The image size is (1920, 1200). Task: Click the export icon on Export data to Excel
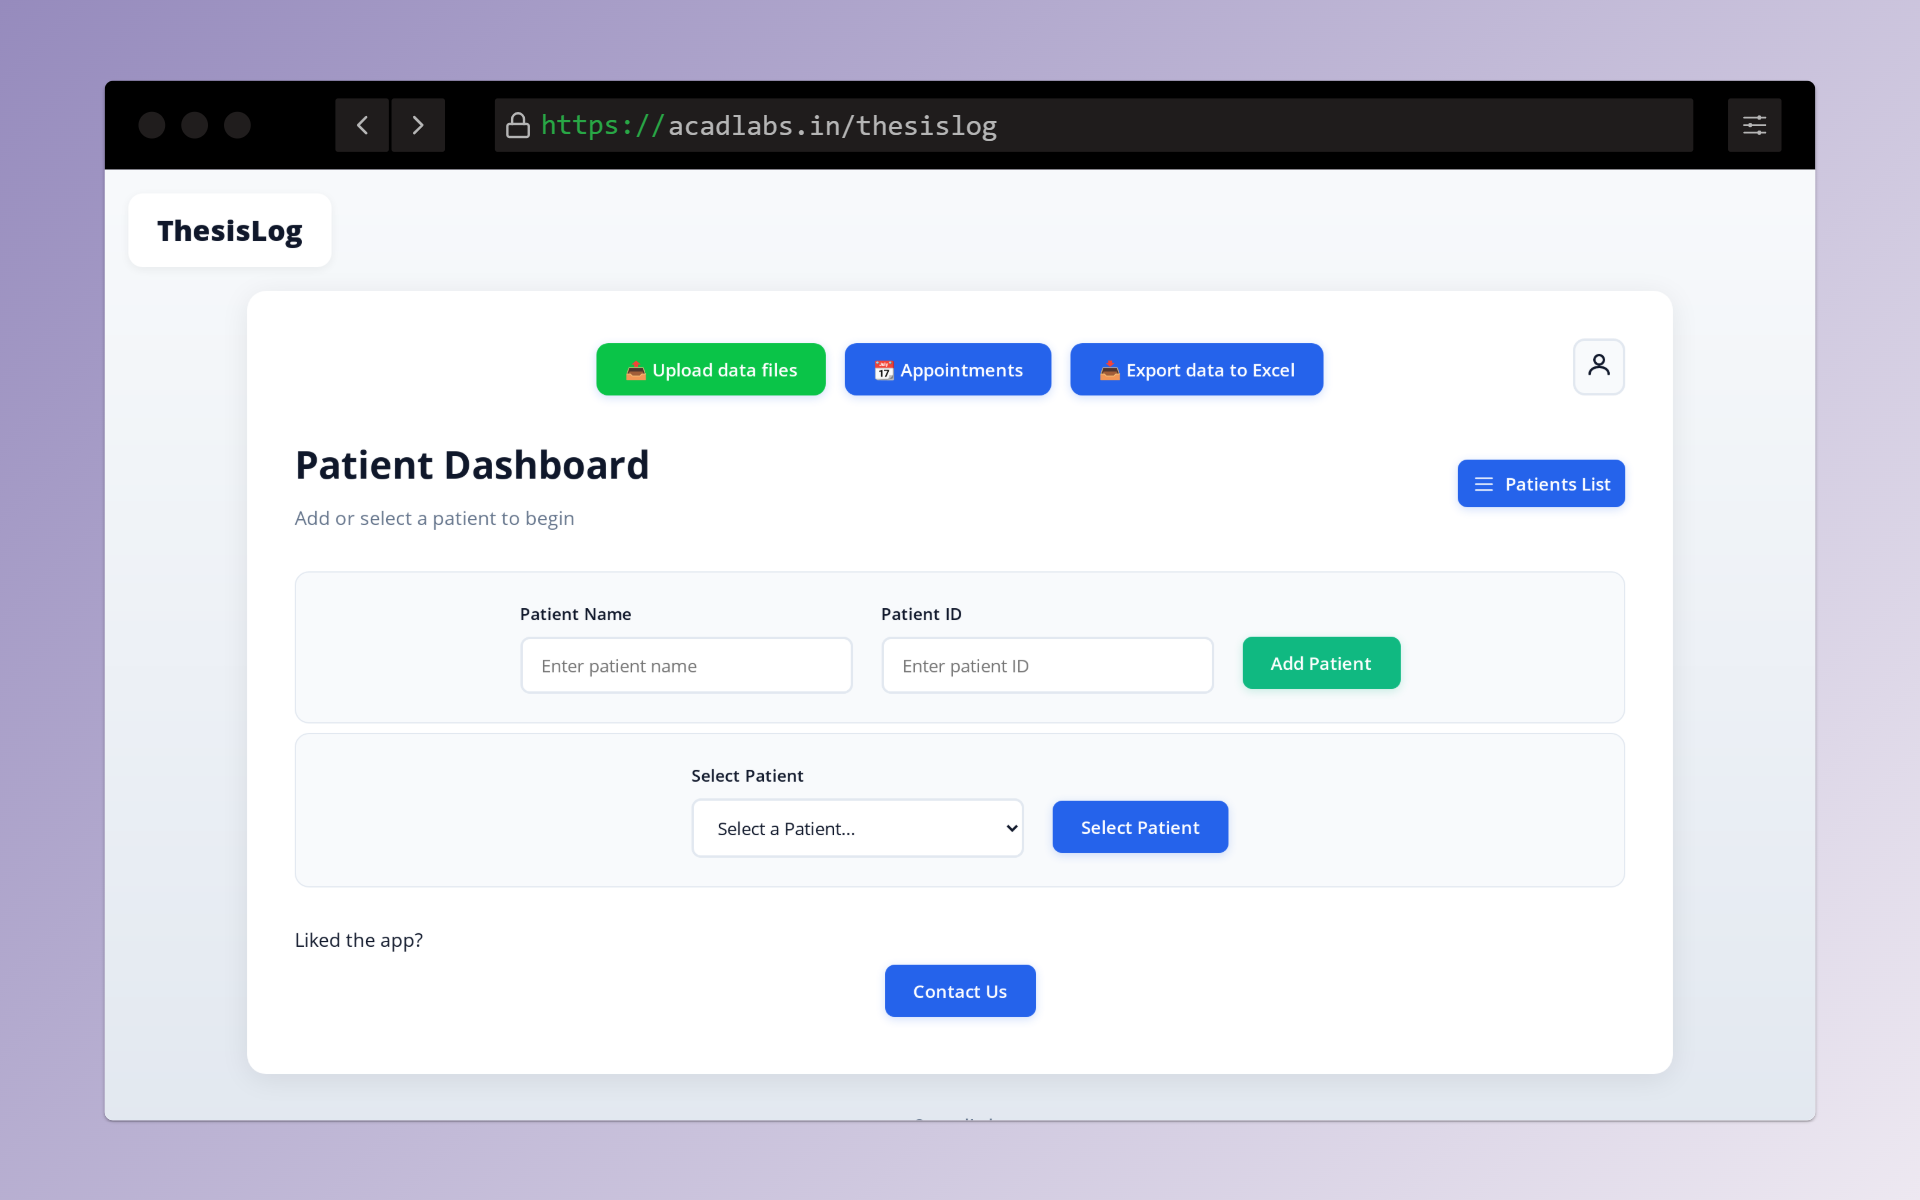1108,369
